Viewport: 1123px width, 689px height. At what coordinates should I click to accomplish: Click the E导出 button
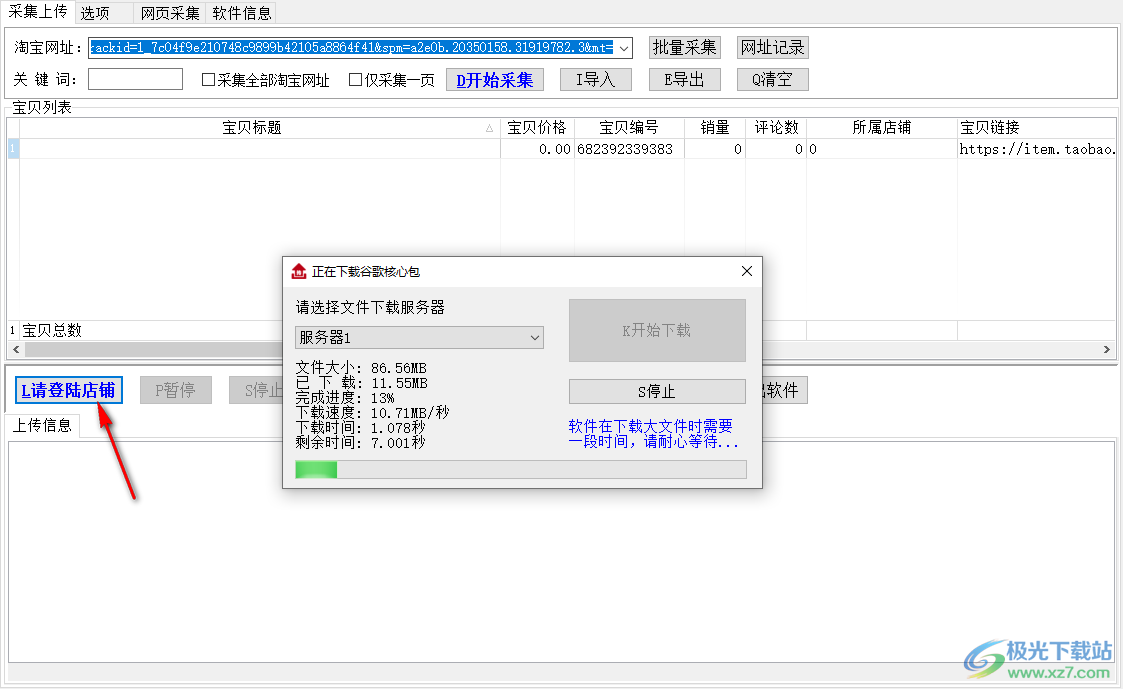685,80
